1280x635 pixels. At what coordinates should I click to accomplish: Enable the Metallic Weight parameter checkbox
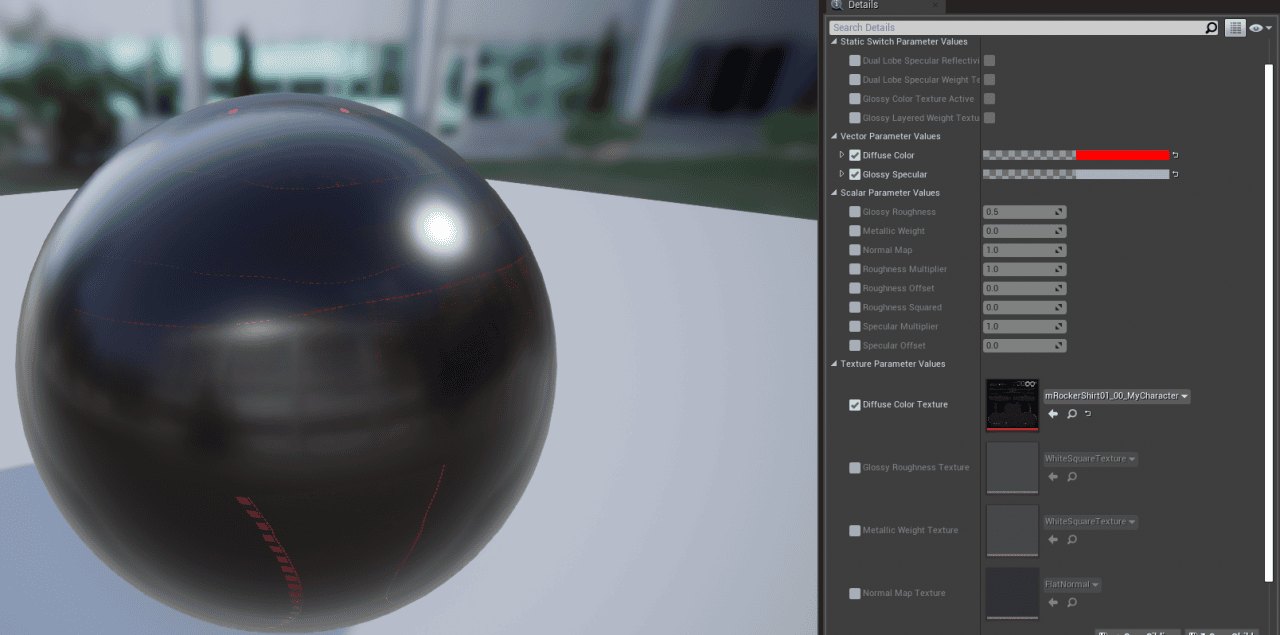854,231
